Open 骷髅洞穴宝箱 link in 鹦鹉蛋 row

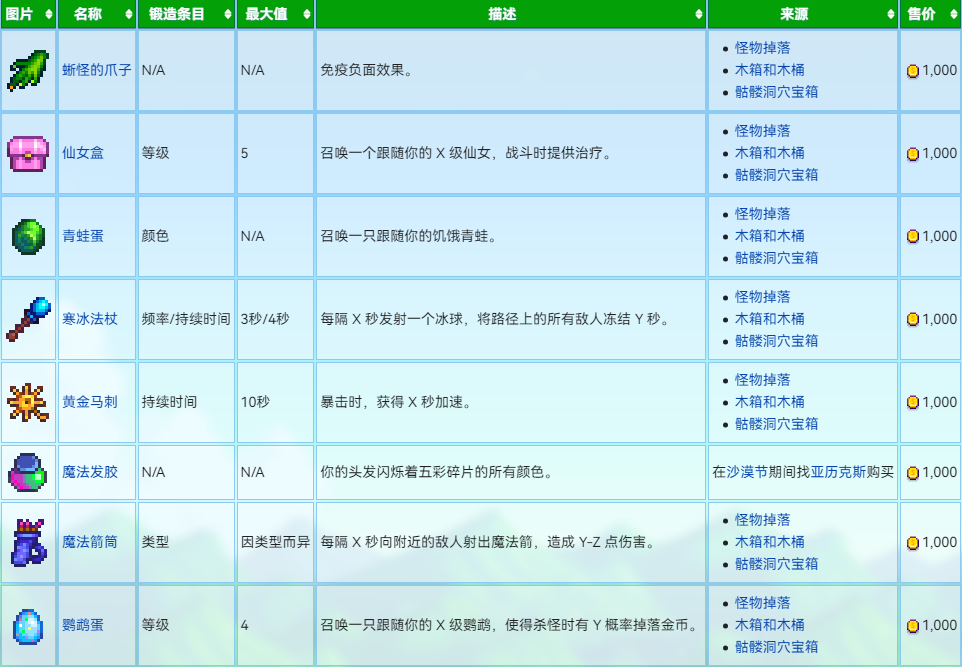point(776,647)
